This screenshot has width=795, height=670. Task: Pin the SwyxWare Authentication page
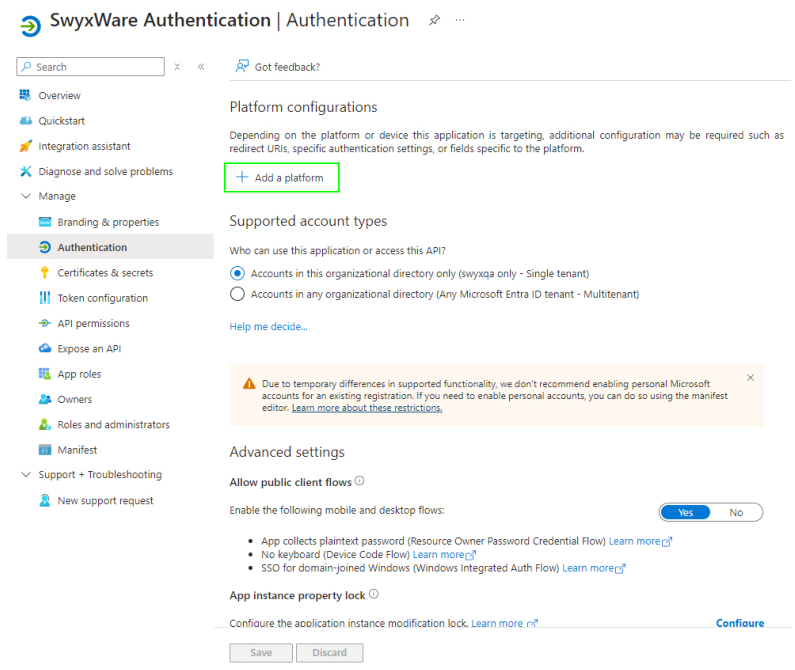pos(434,20)
